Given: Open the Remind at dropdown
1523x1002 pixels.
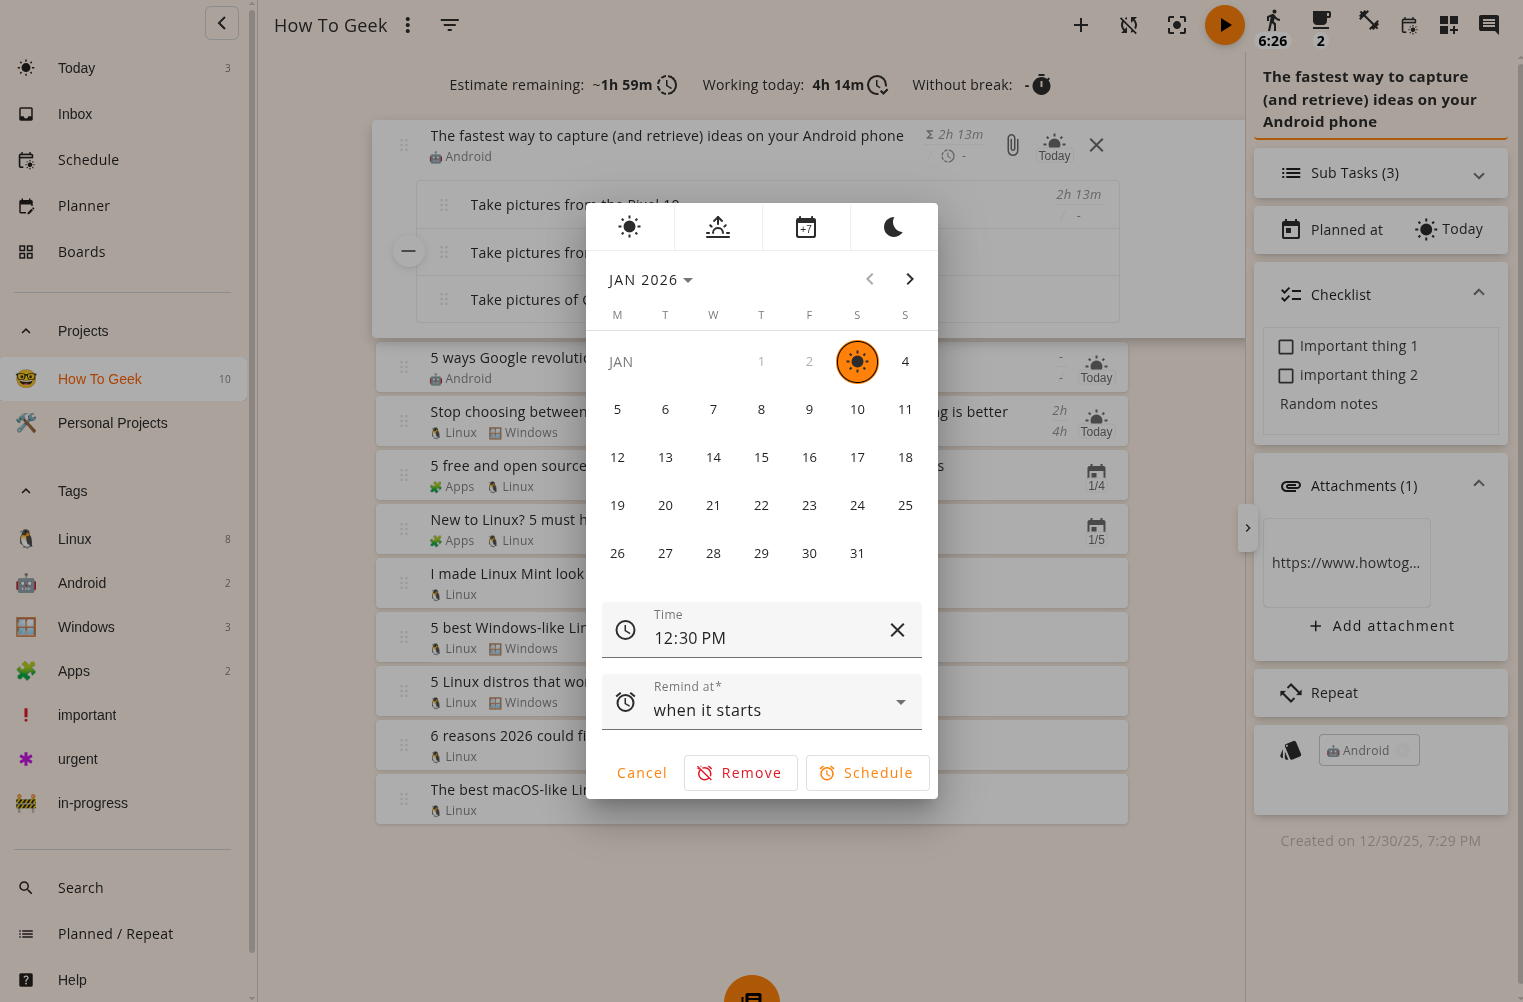Looking at the screenshot, I should point(762,702).
